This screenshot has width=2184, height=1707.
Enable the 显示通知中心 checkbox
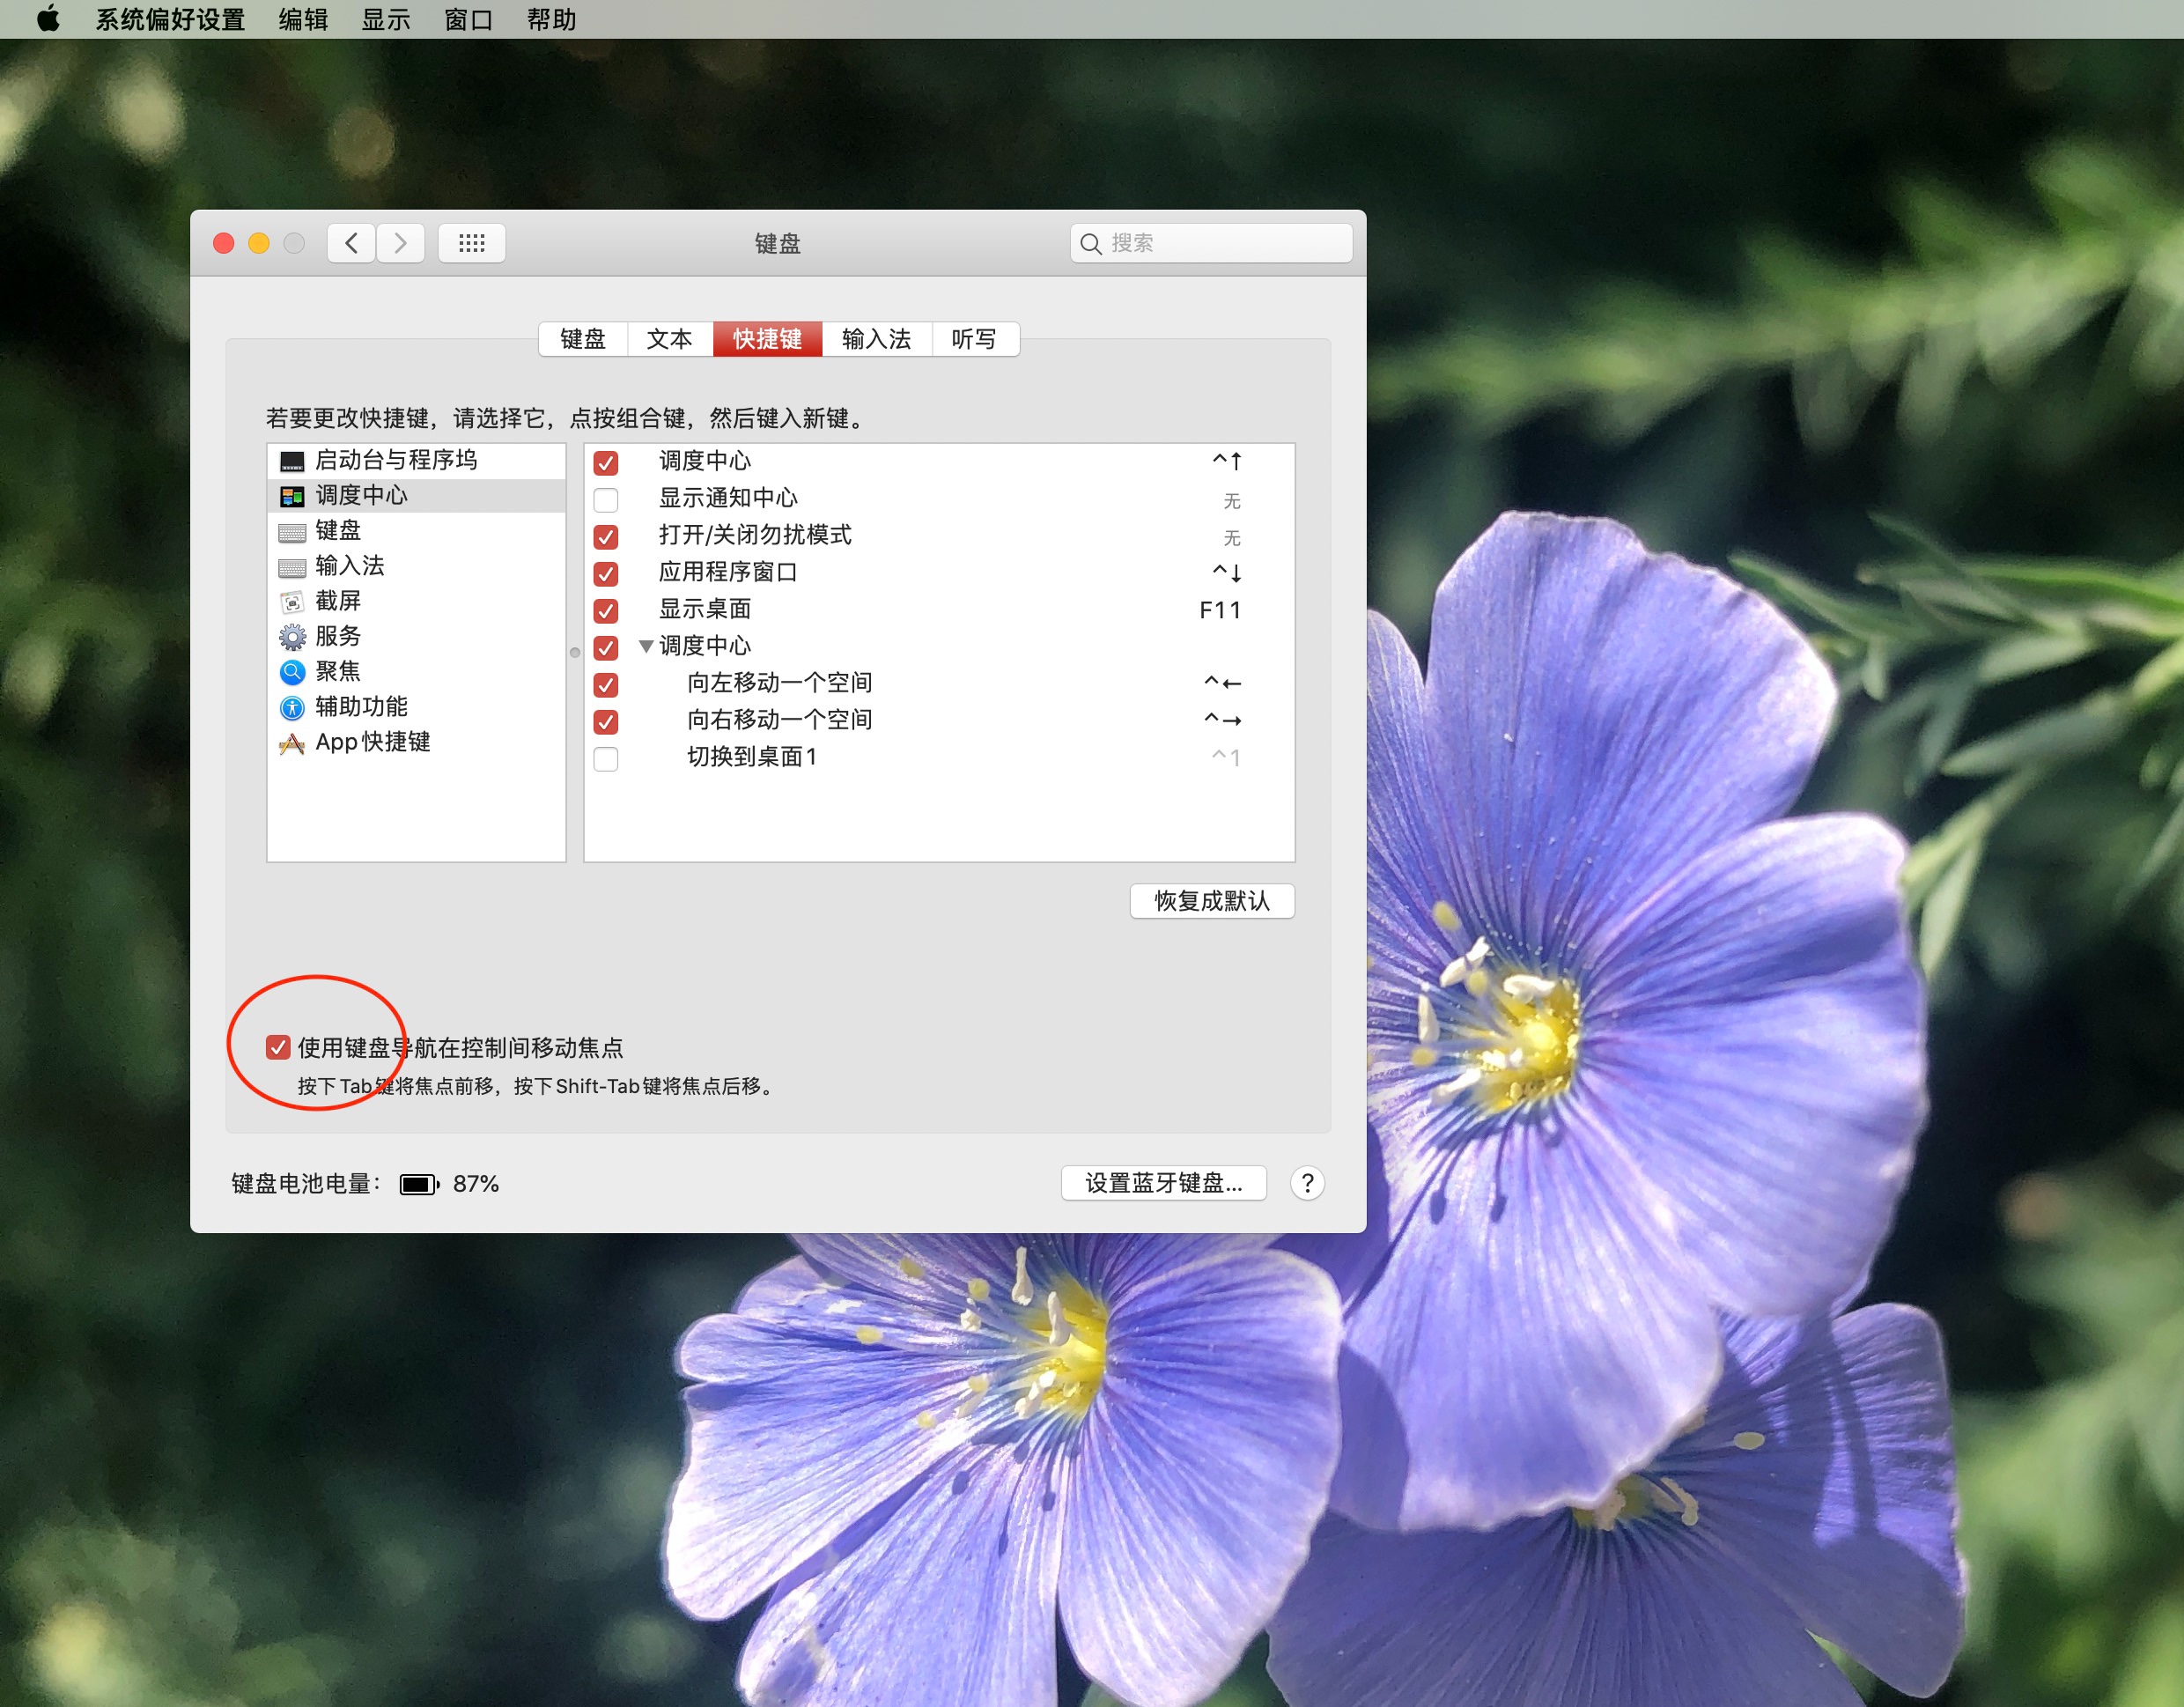pos(606,499)
